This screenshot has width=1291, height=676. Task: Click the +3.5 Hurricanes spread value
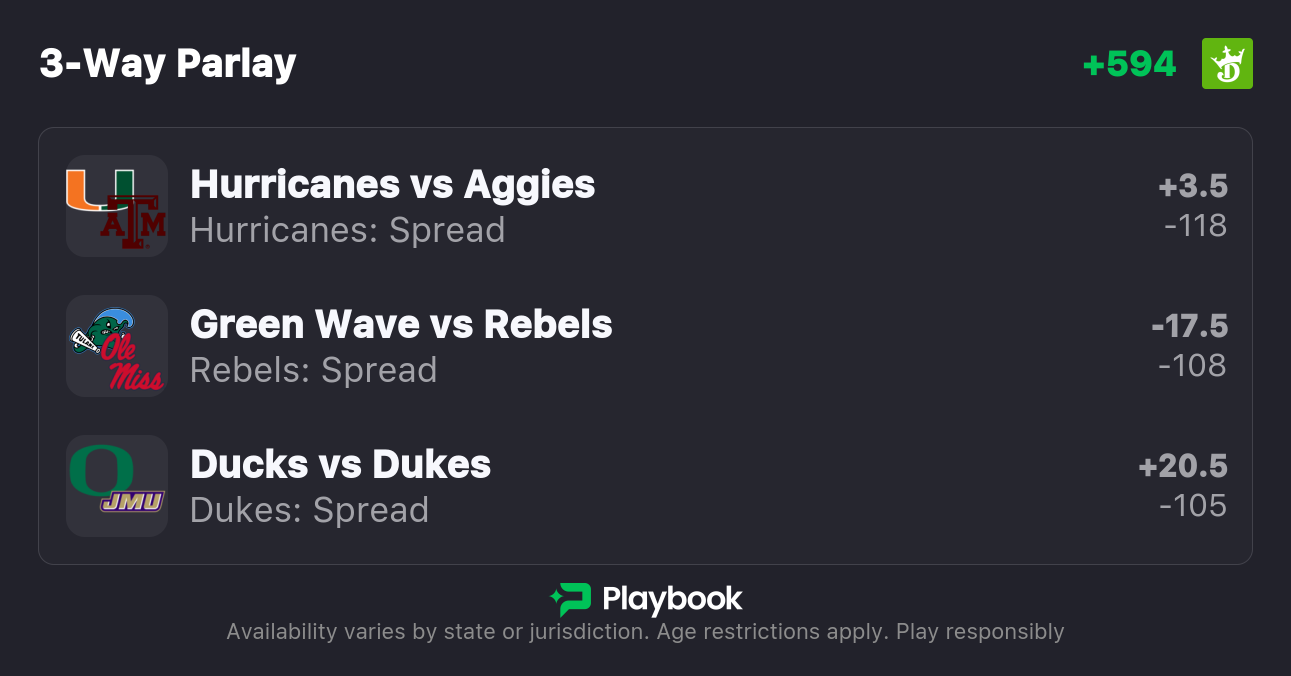pyautogui.click(x=1192, y=186)
